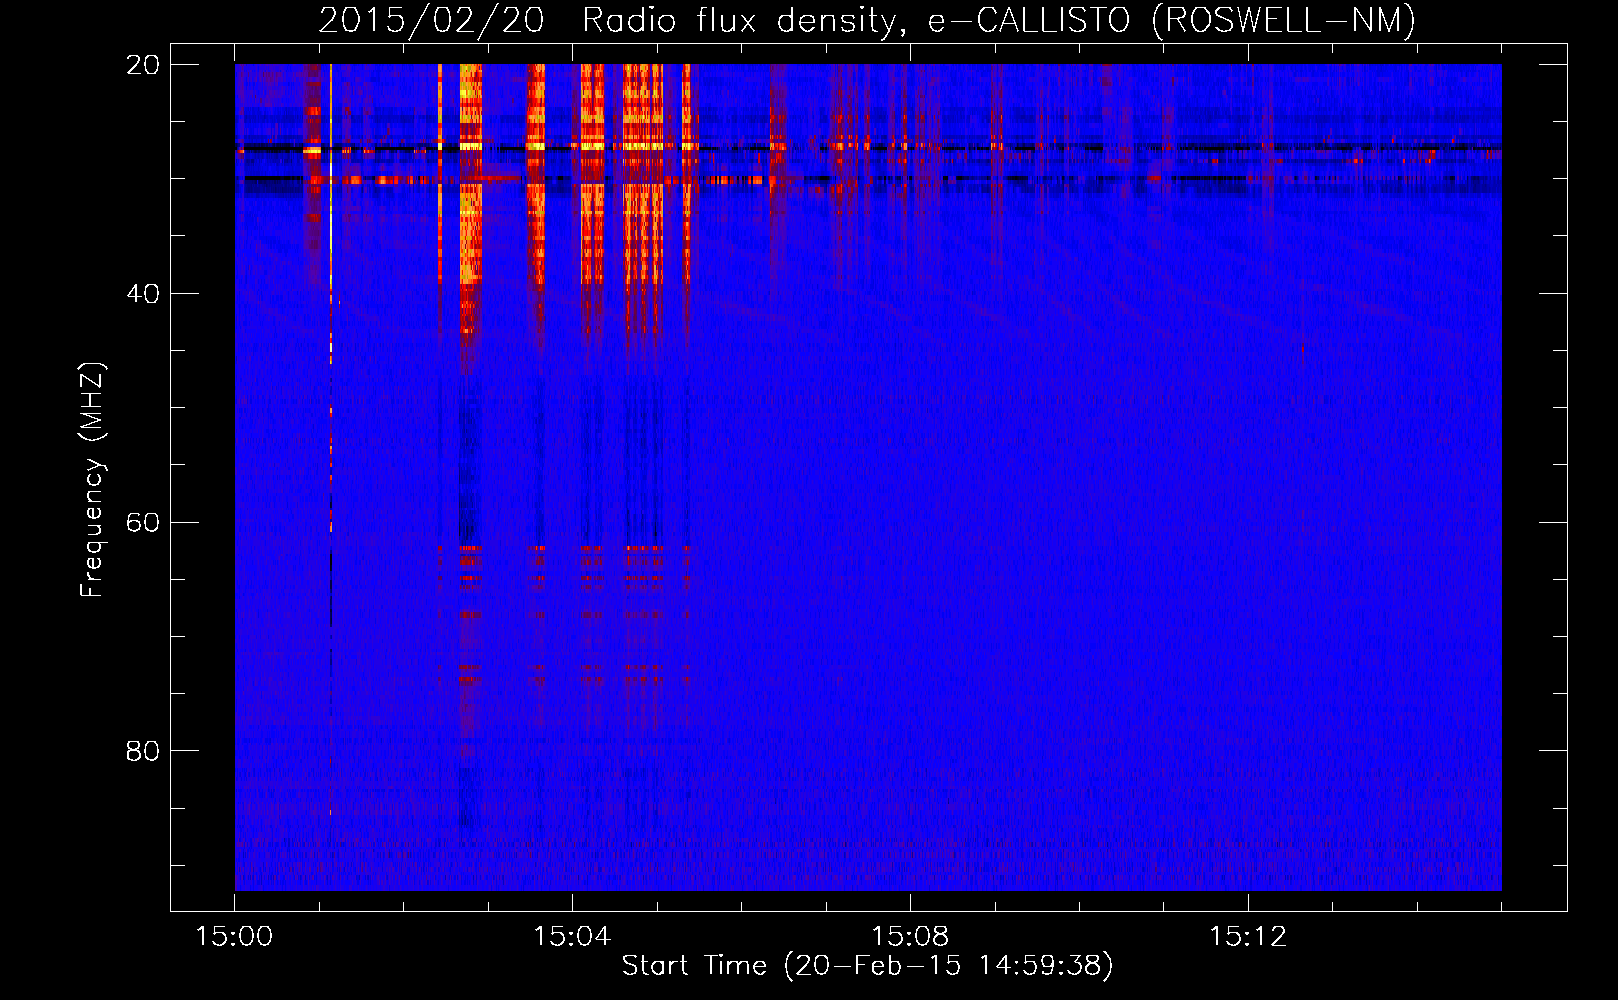Click the 60 frequency tick label
1618x1000 pixels.
[x=143, y=523]
